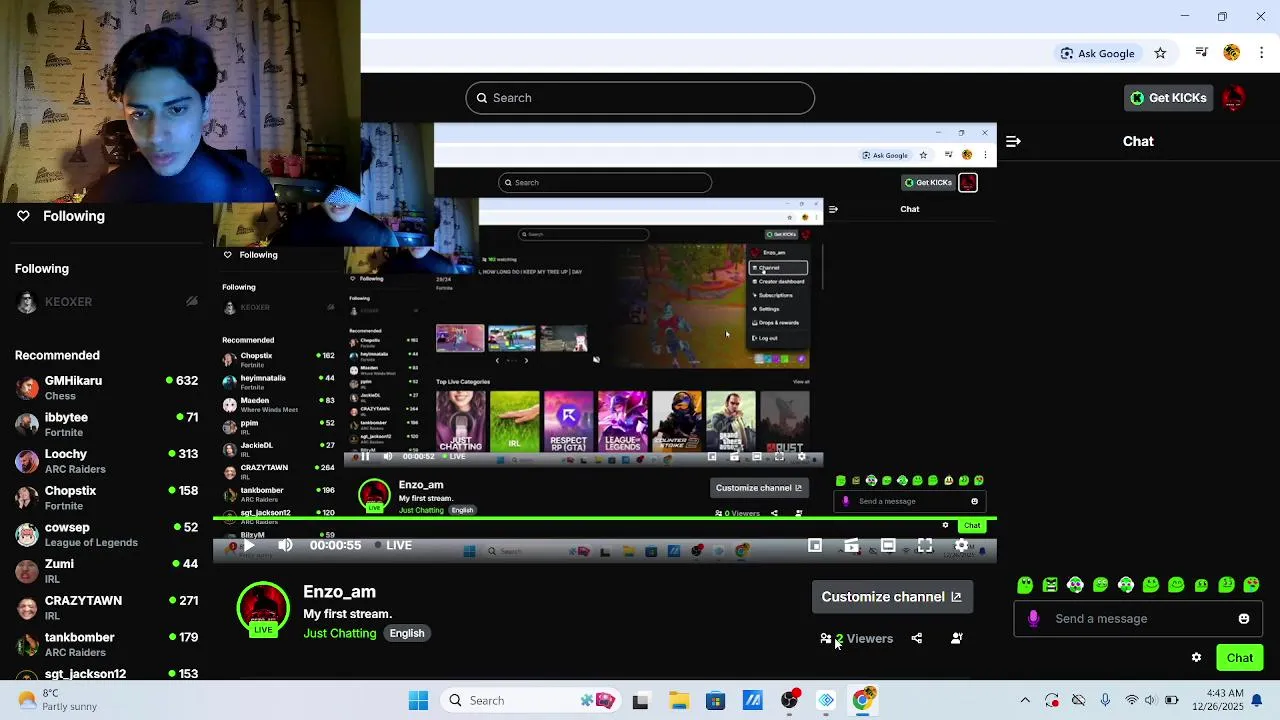This screenshot has width=1280, height=720.
Task: Open Task View on the taskbar
Action: coord(640,701)
